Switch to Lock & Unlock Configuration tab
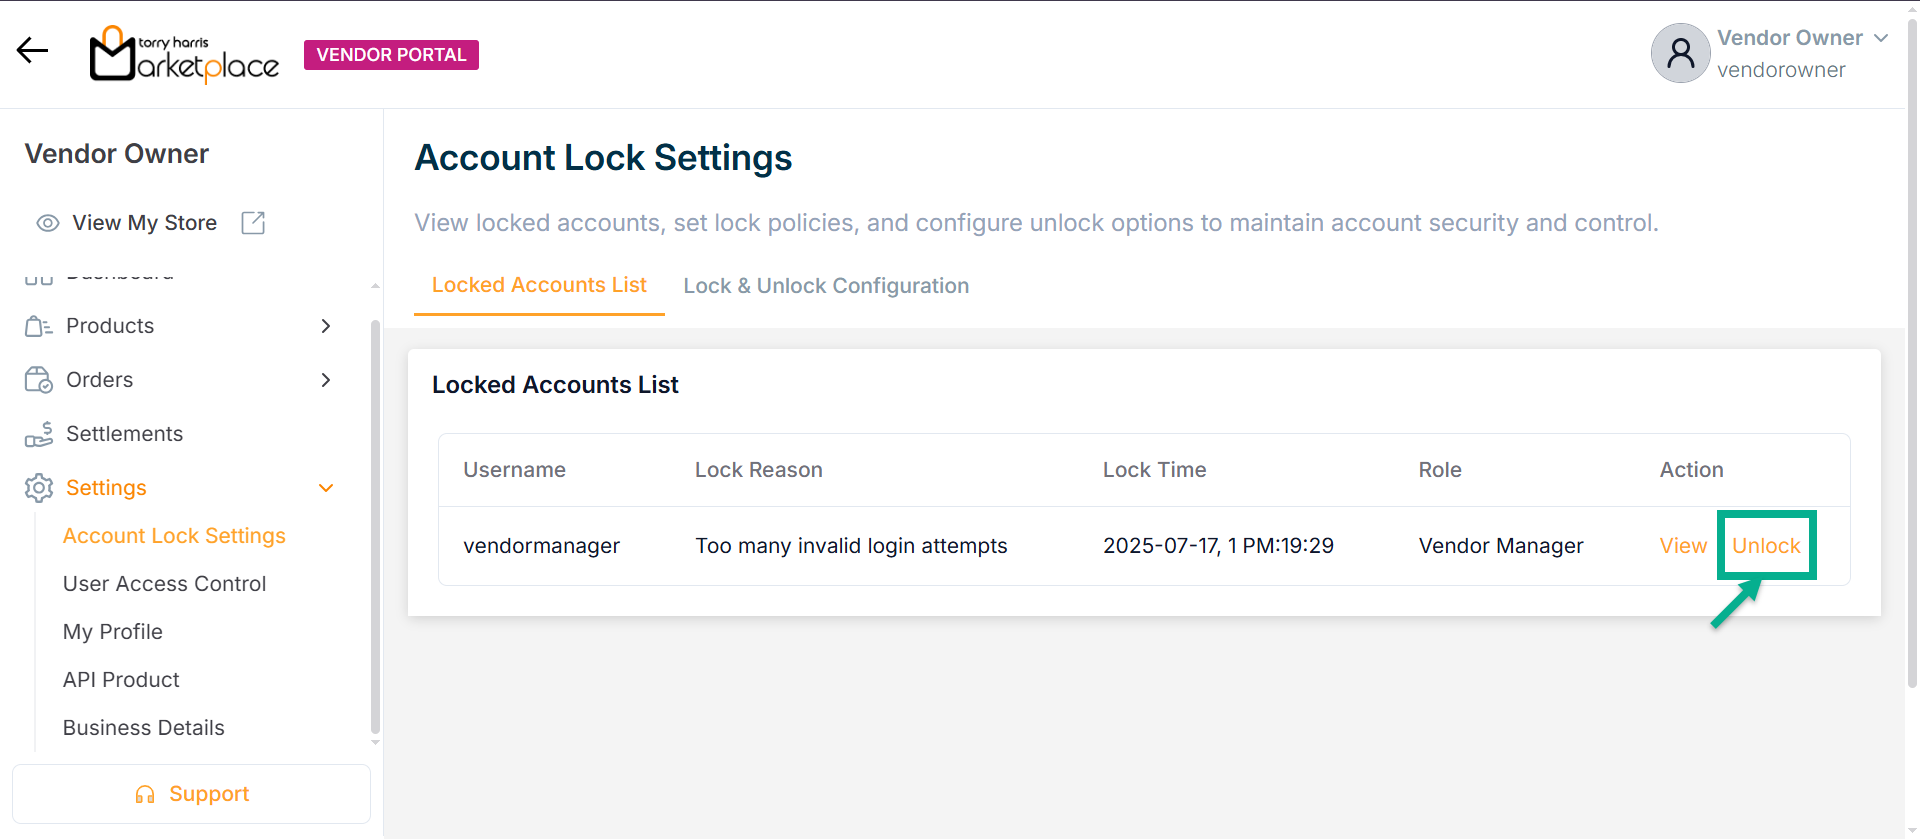 click(x=826, y=286)
